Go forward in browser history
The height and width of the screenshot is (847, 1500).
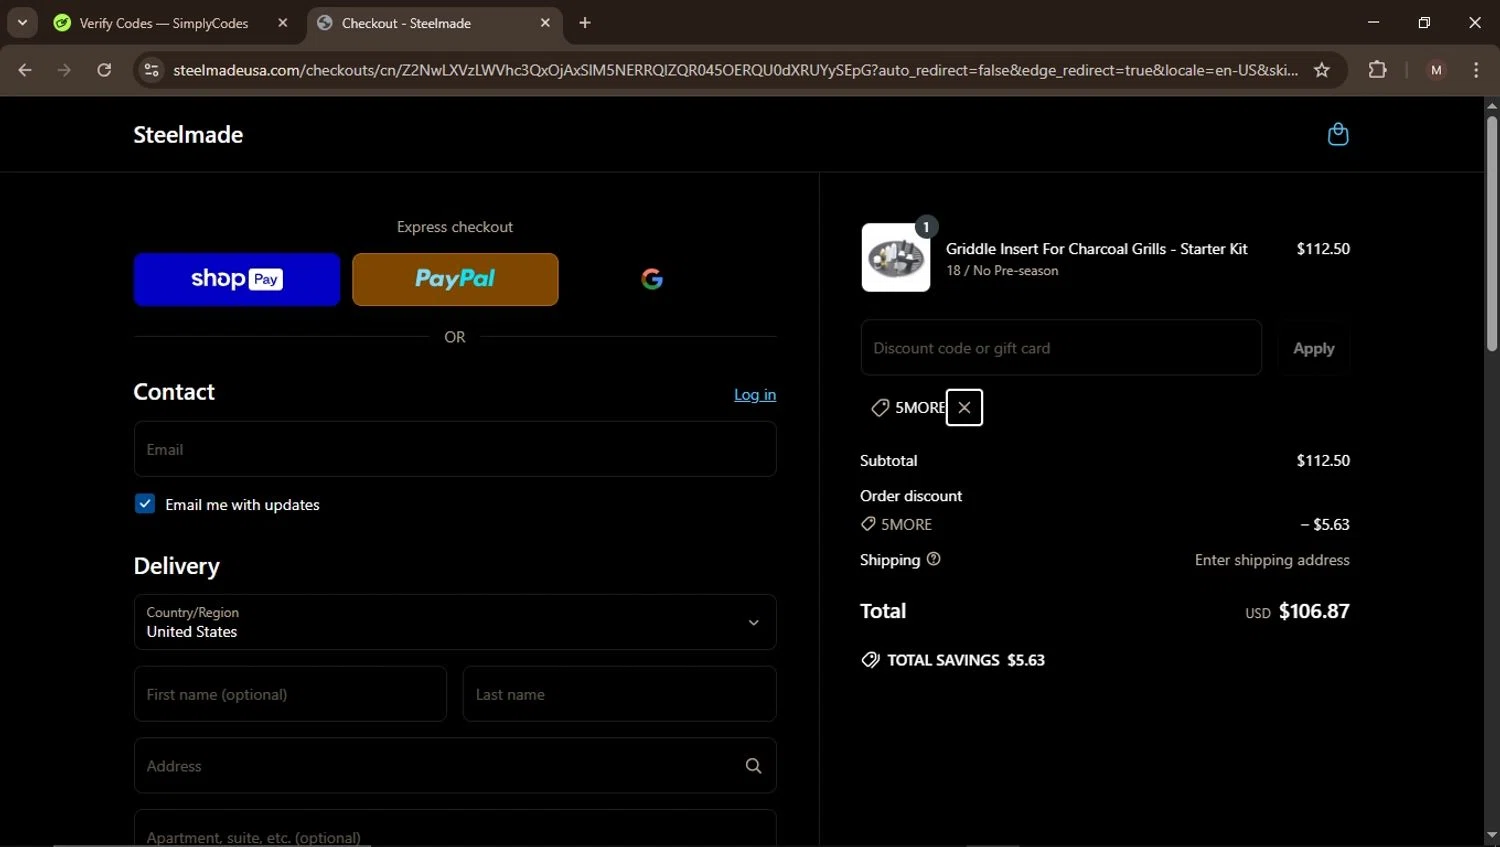(64, 70)
